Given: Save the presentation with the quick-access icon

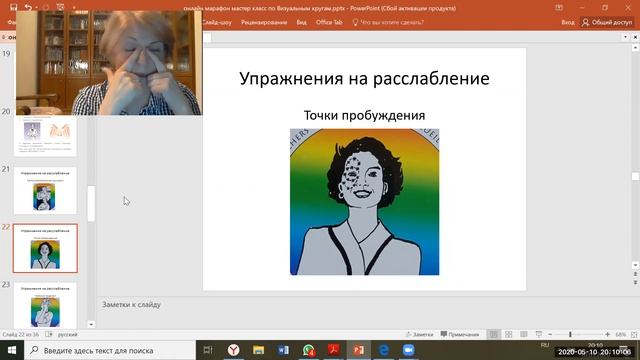Looking at the screenshot, I should tap(13, 7).
